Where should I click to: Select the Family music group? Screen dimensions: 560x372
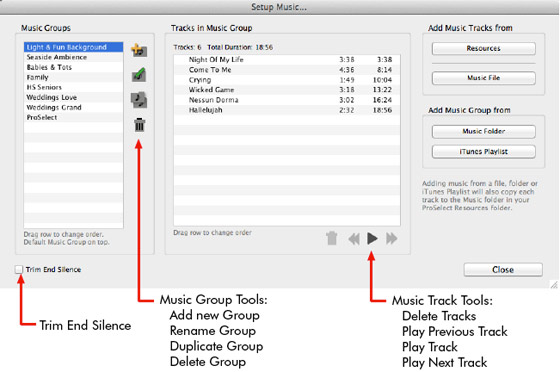pyautogui.click(x=74, y=77)
